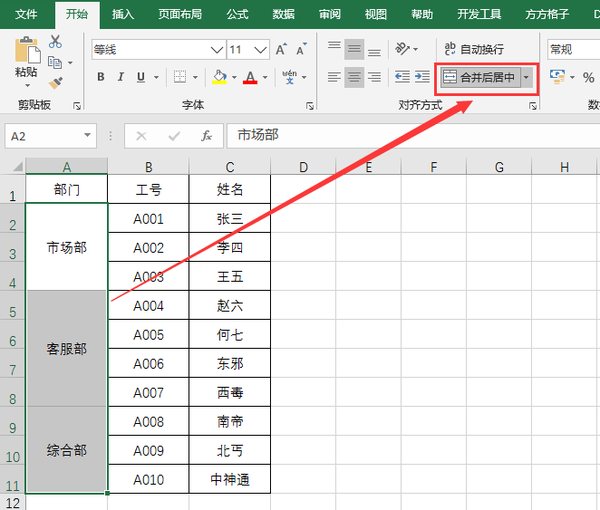Switch to the 方方格子 tab
The image size is (600, 510).
pos(547,15)
